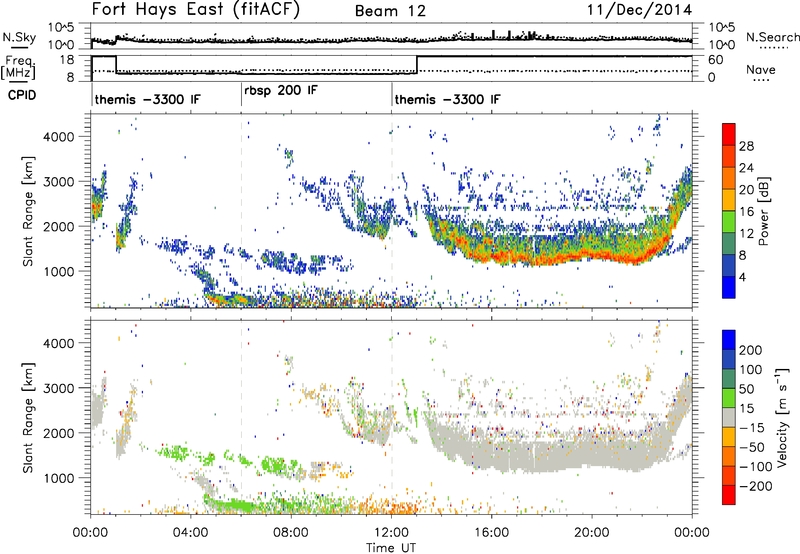Viewport: 800px width, 554px height.
Task: Click the 'Freq. [MHz]' axis label
Action: (18, 67)
